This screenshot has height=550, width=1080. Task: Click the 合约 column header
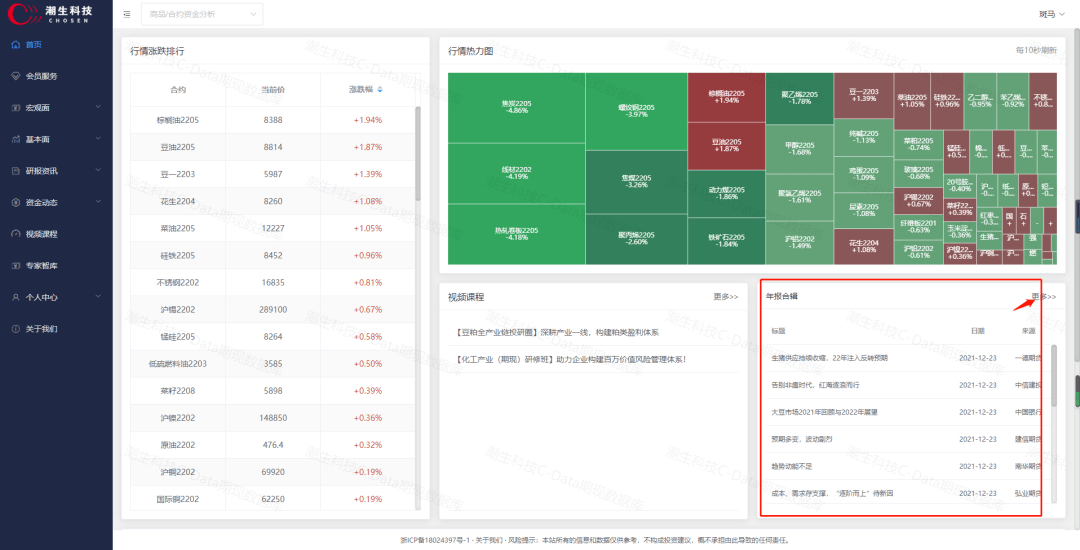(x=178, y=90)
